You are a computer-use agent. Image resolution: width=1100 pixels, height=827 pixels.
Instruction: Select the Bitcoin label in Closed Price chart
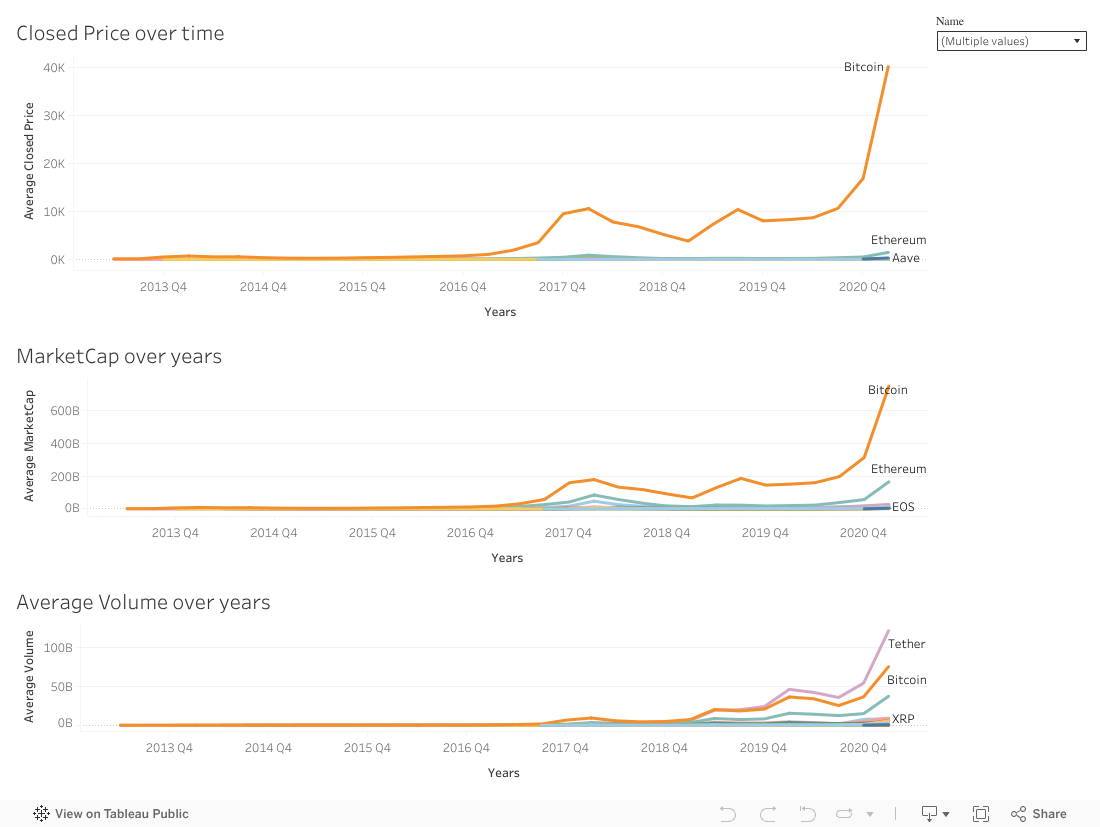click(x=864, y=67)
